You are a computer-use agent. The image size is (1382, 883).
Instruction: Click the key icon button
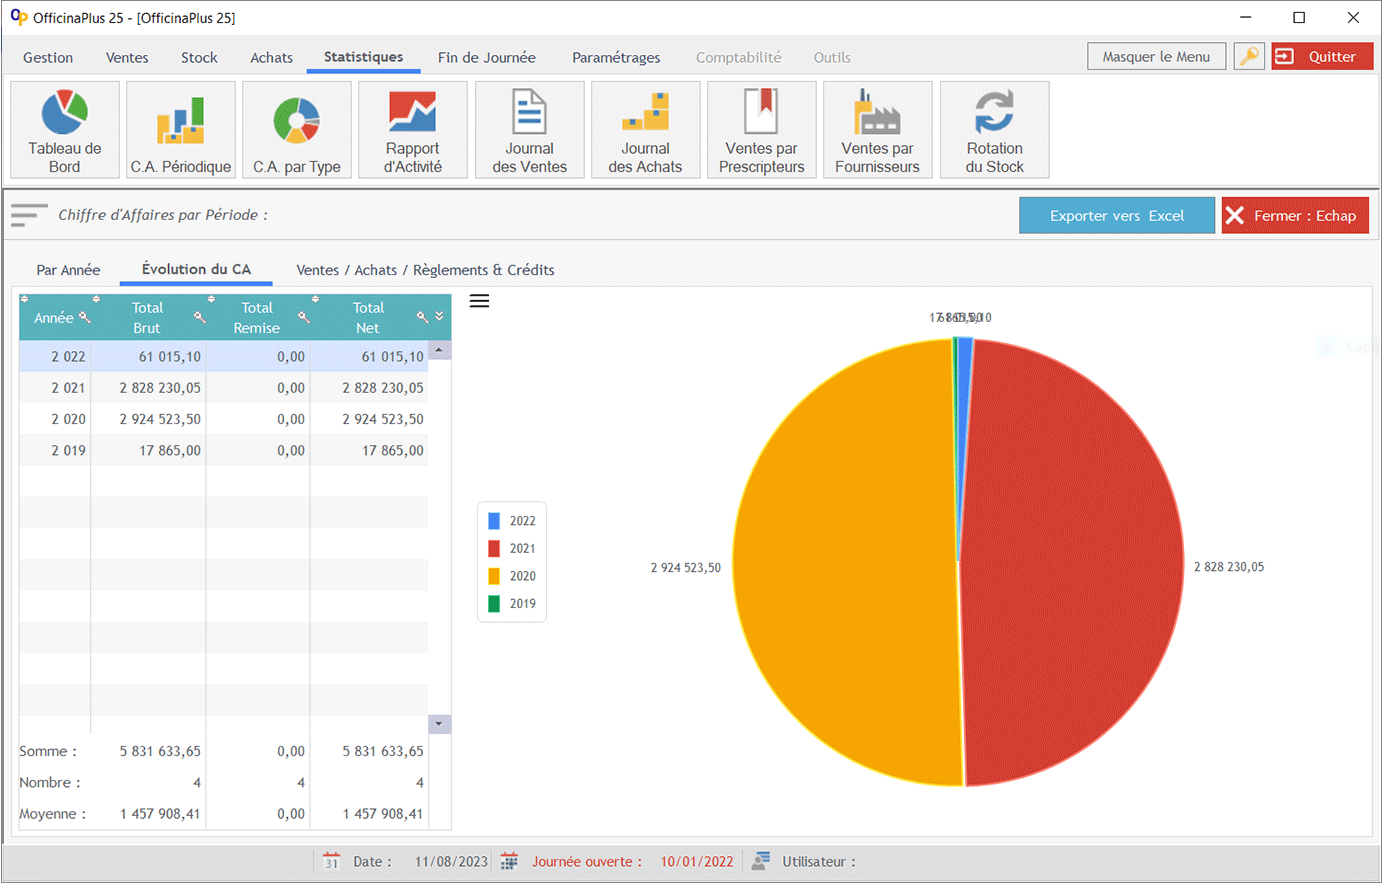[x=1249, y=57]
